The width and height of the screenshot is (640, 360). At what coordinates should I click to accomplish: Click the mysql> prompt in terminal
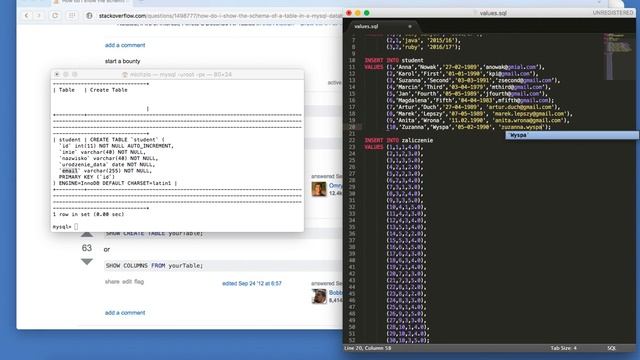pyautogui.click(x=62, y=227)
